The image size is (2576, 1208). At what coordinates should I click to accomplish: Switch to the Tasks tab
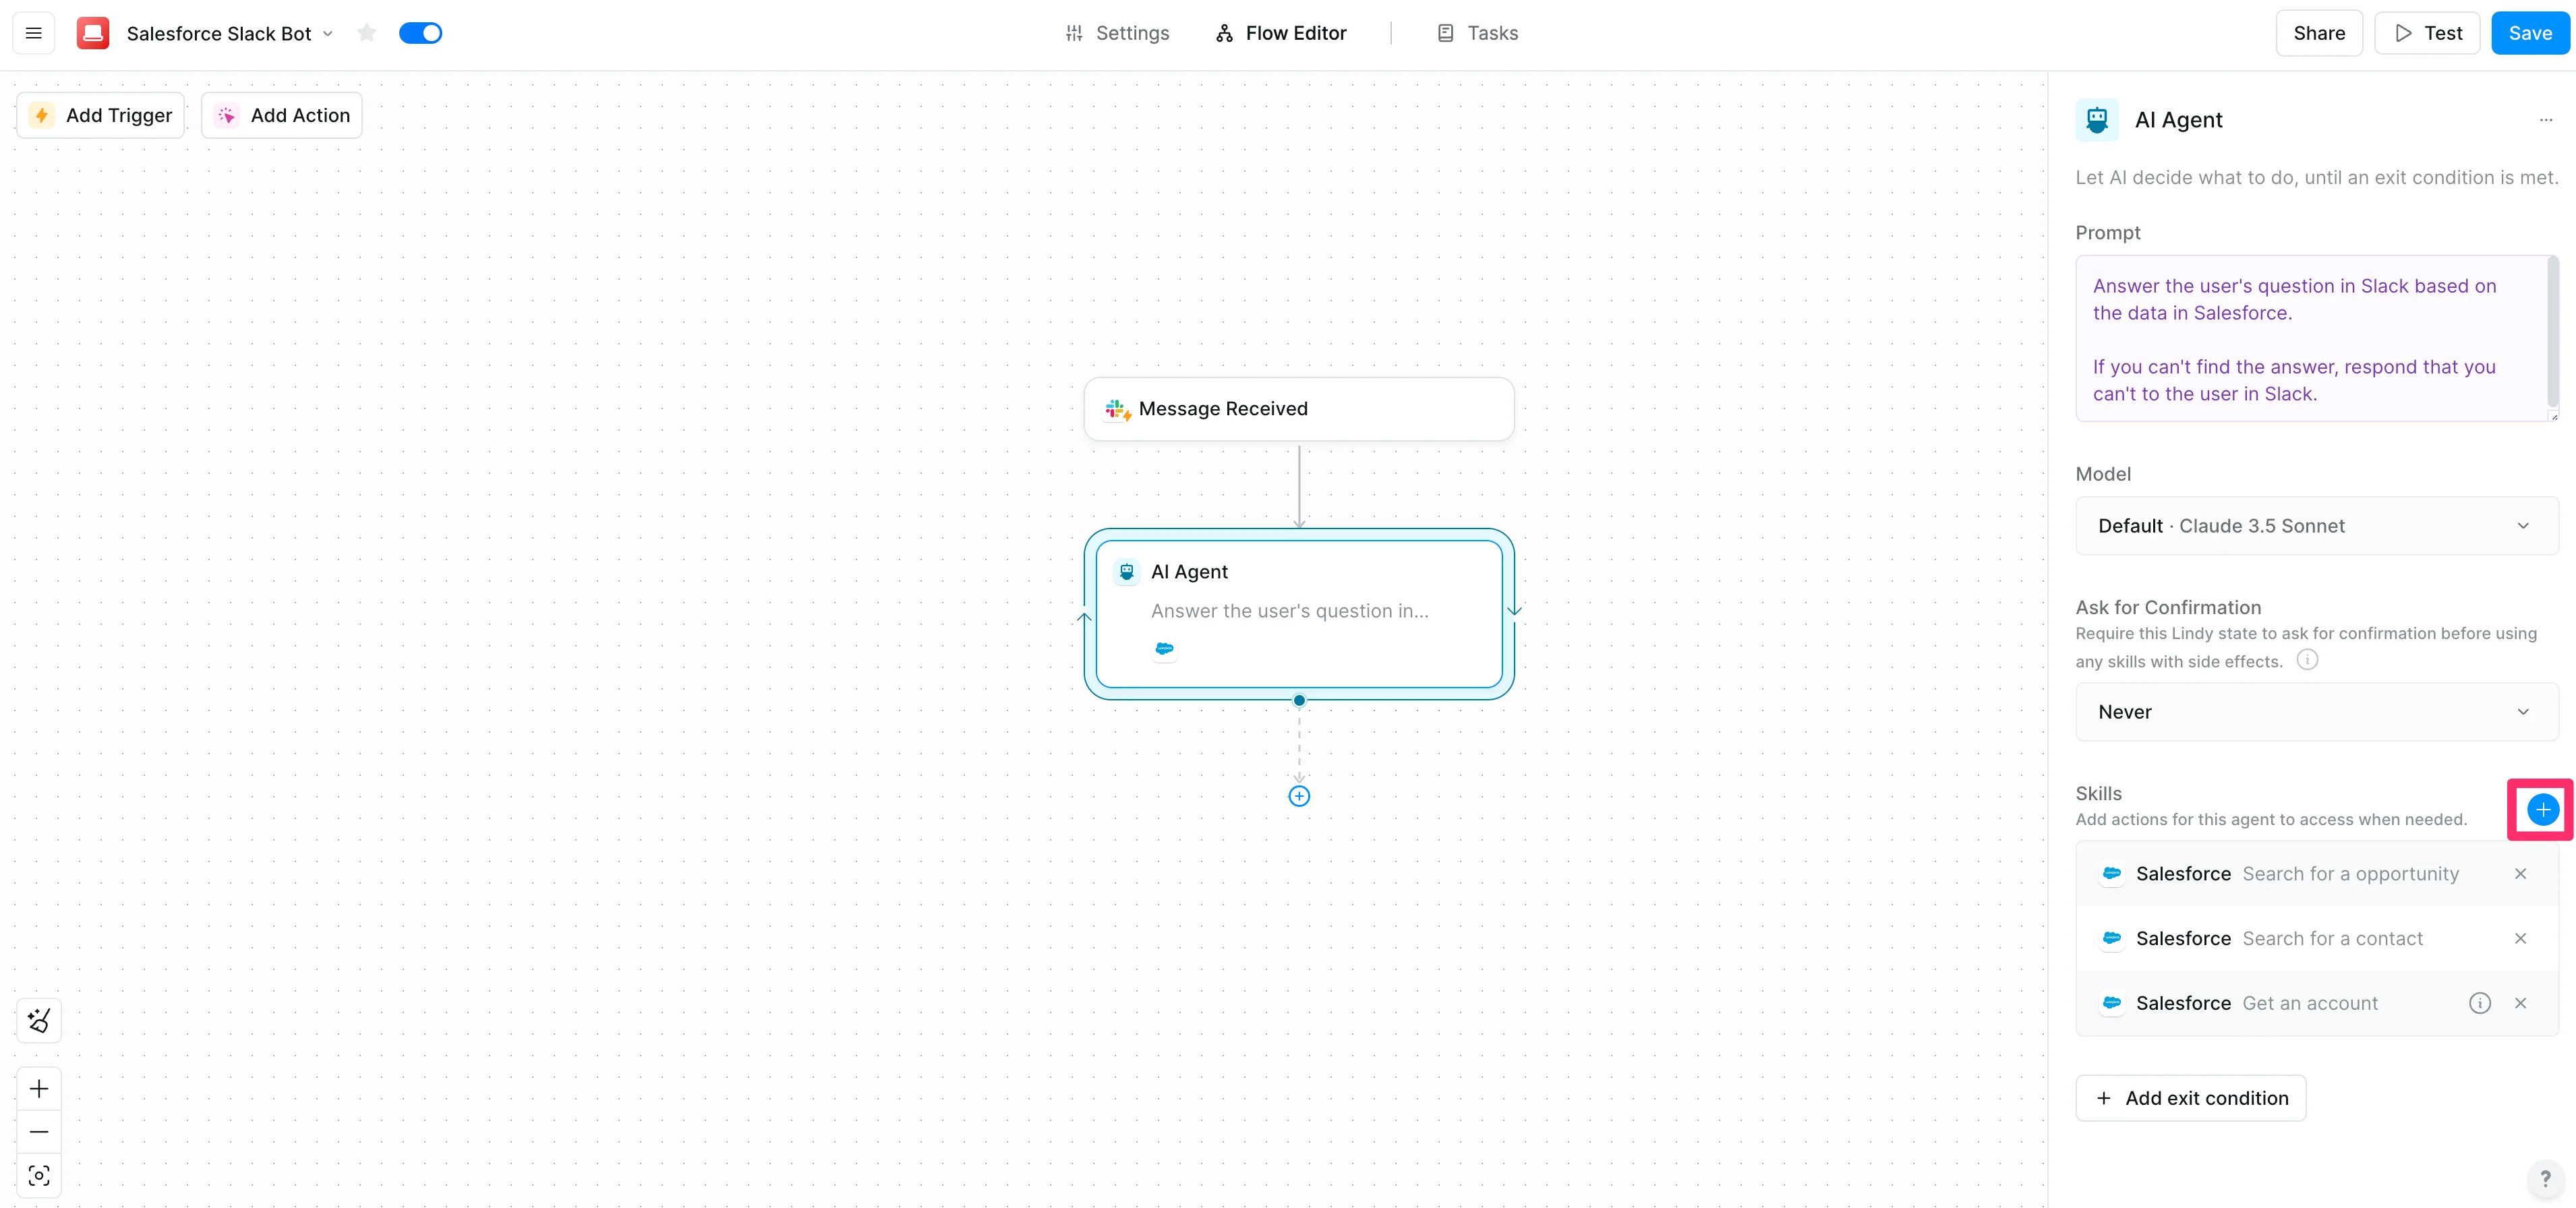tap(1477, 33)
